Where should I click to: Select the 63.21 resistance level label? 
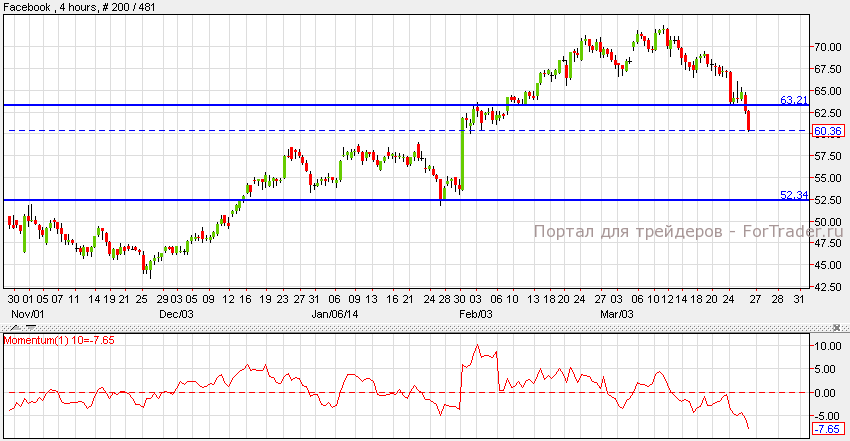click(x=793, y=100)
